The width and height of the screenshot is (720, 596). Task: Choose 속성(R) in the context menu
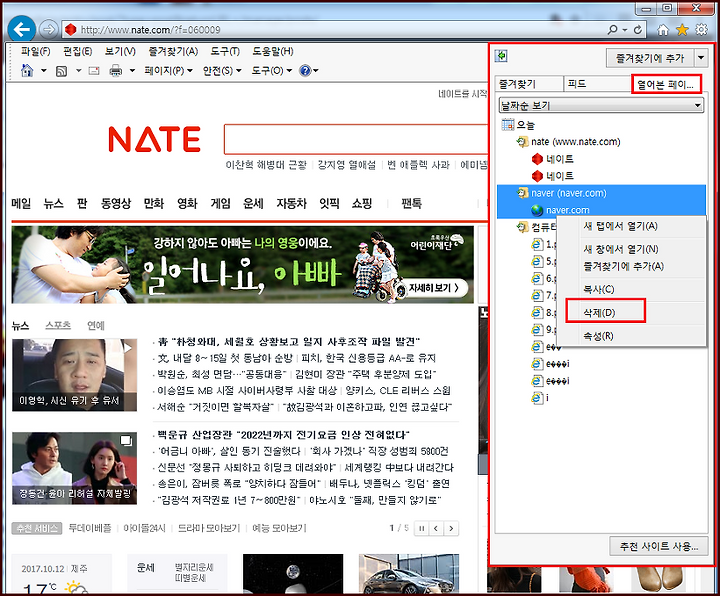pos(598,336)
